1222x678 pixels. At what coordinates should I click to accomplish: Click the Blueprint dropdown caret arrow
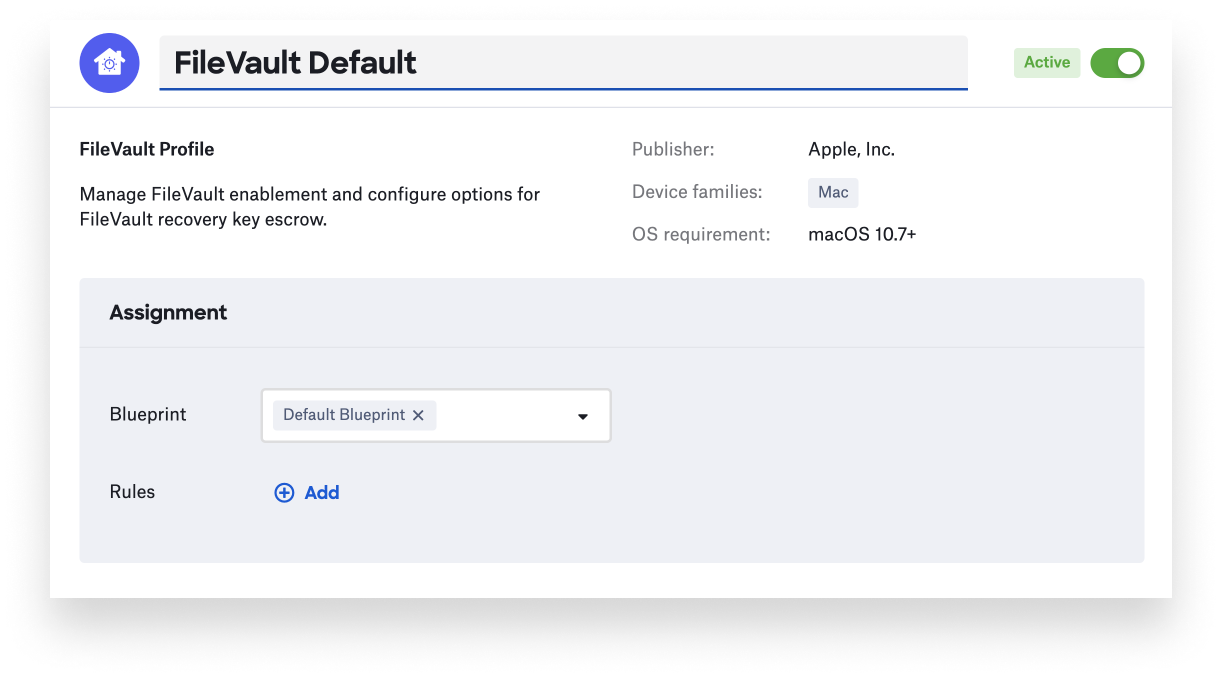click(x=582, y=415)
